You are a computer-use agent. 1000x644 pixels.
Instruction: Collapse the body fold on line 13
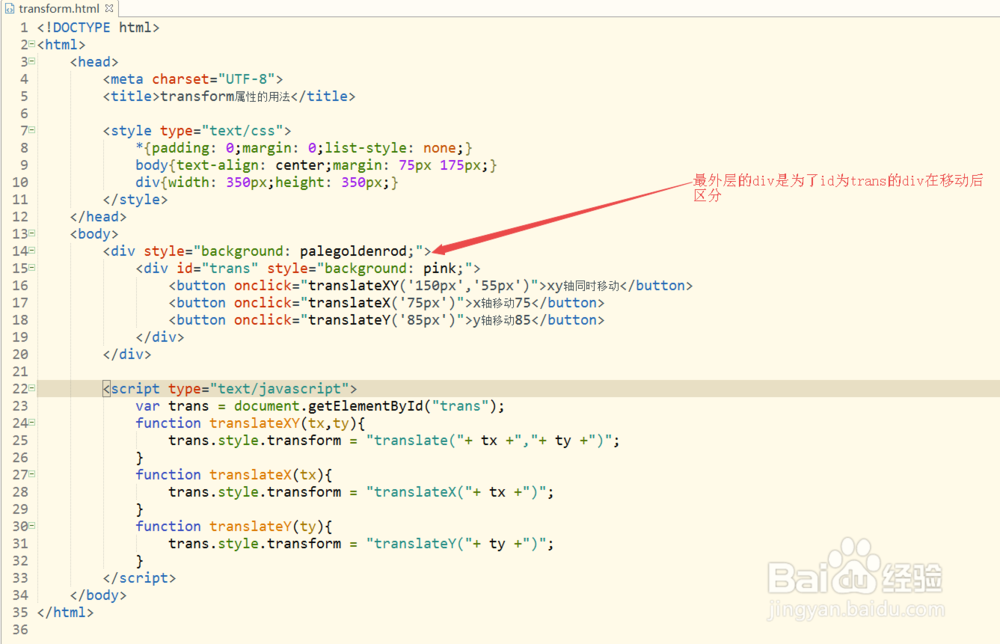[32, 233]
